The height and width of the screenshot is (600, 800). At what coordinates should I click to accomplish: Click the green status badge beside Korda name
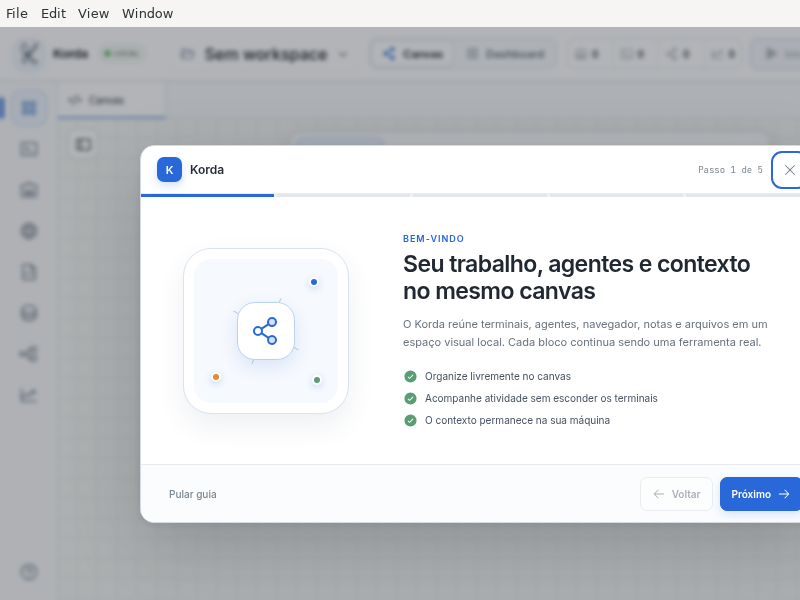(121, 54)
